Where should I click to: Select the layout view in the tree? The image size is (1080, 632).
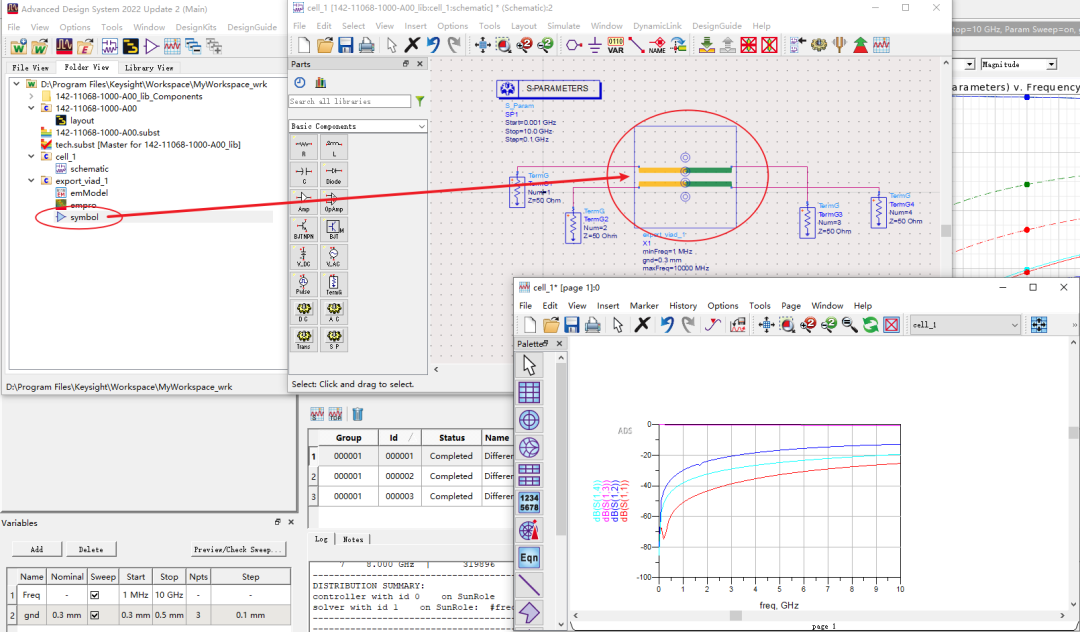tap(82, 120)
